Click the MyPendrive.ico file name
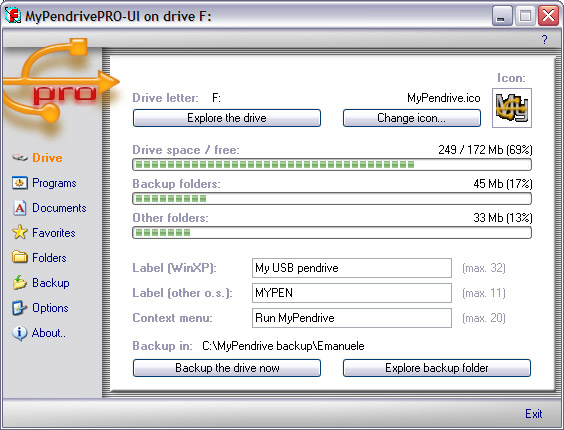The image size is (564, 430). tap(444, 98)
